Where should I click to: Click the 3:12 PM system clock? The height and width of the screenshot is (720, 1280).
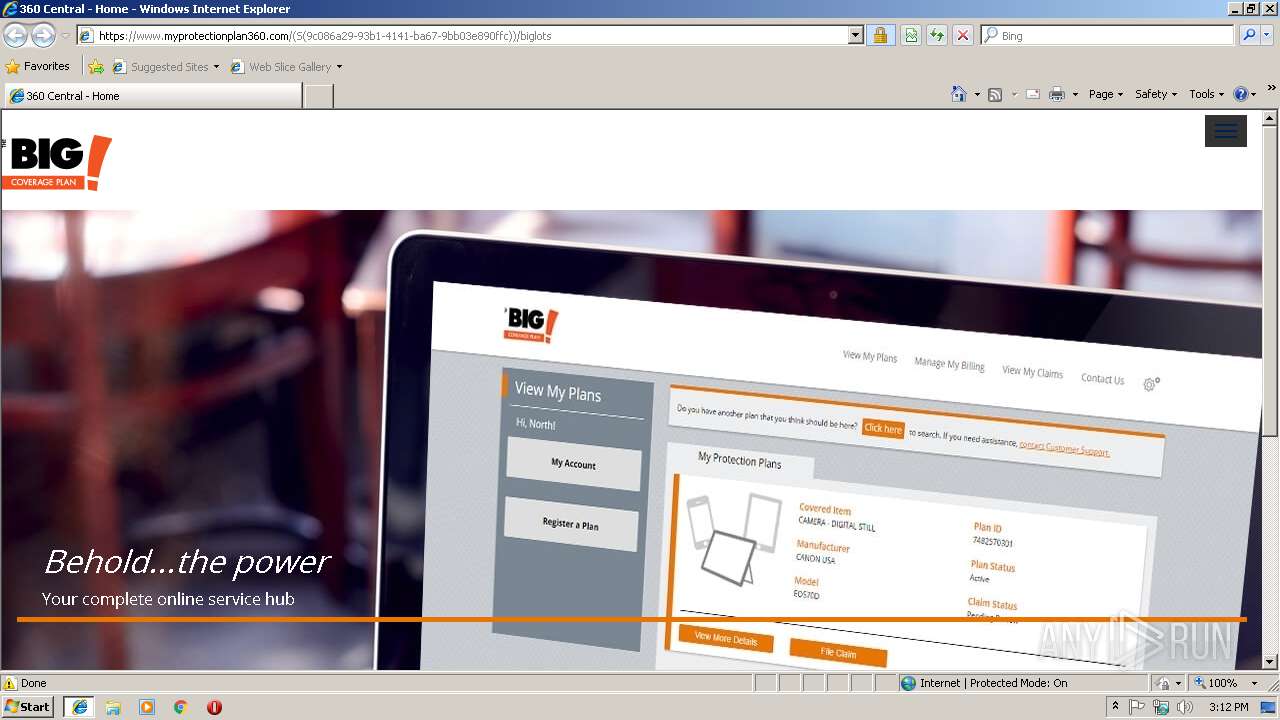point(1228,707)
